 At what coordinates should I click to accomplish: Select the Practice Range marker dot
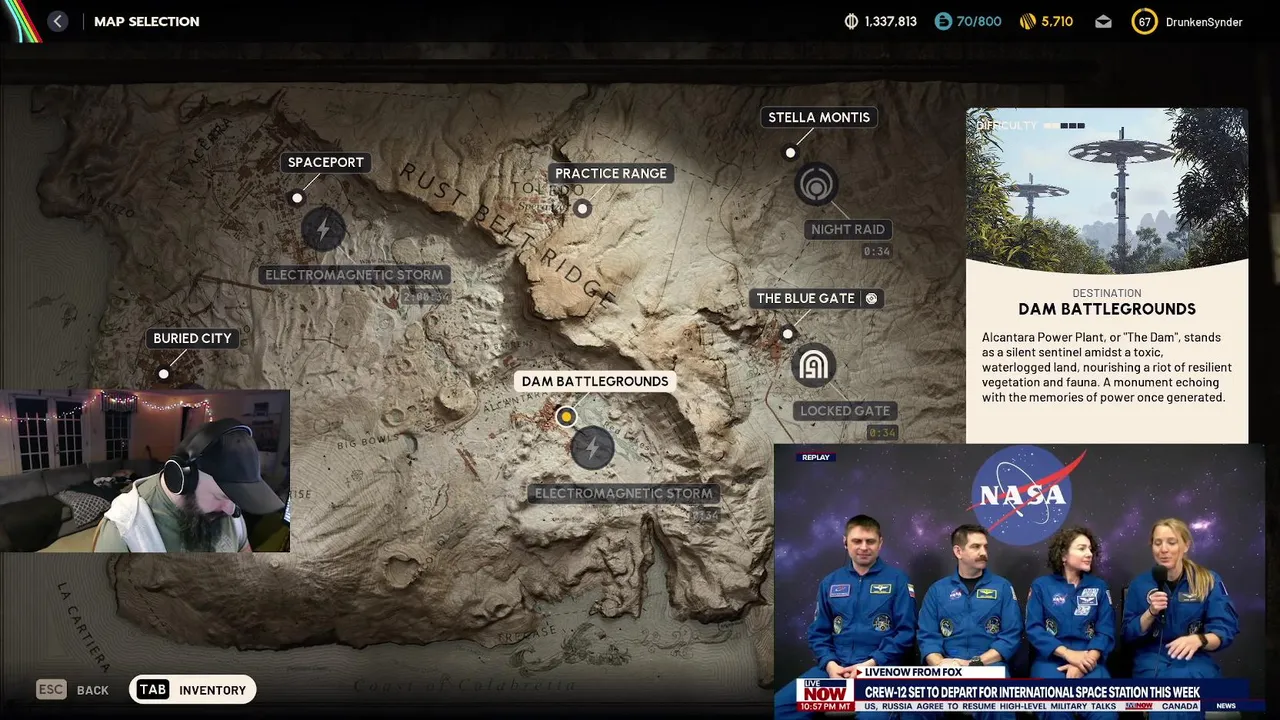pos(582,208)
